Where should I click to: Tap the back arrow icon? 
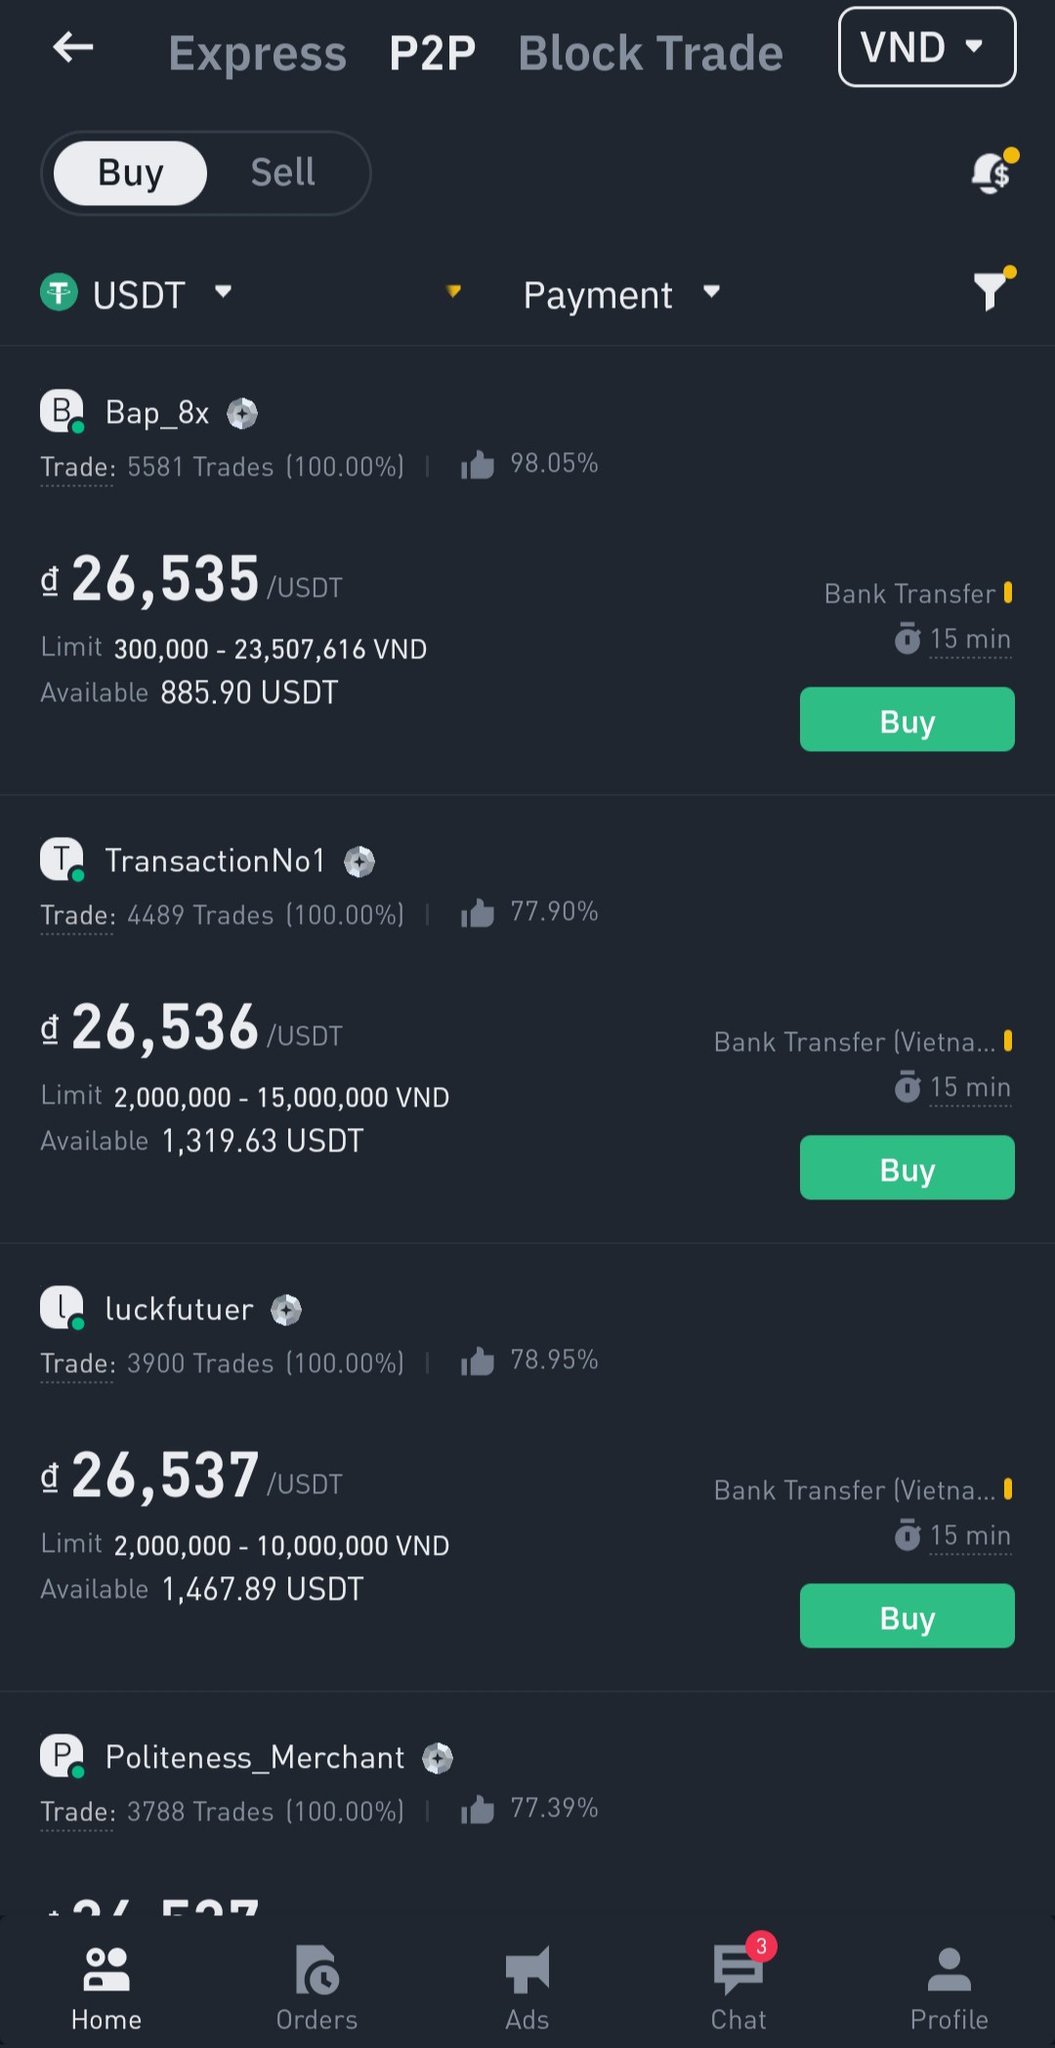click(73, 47)
